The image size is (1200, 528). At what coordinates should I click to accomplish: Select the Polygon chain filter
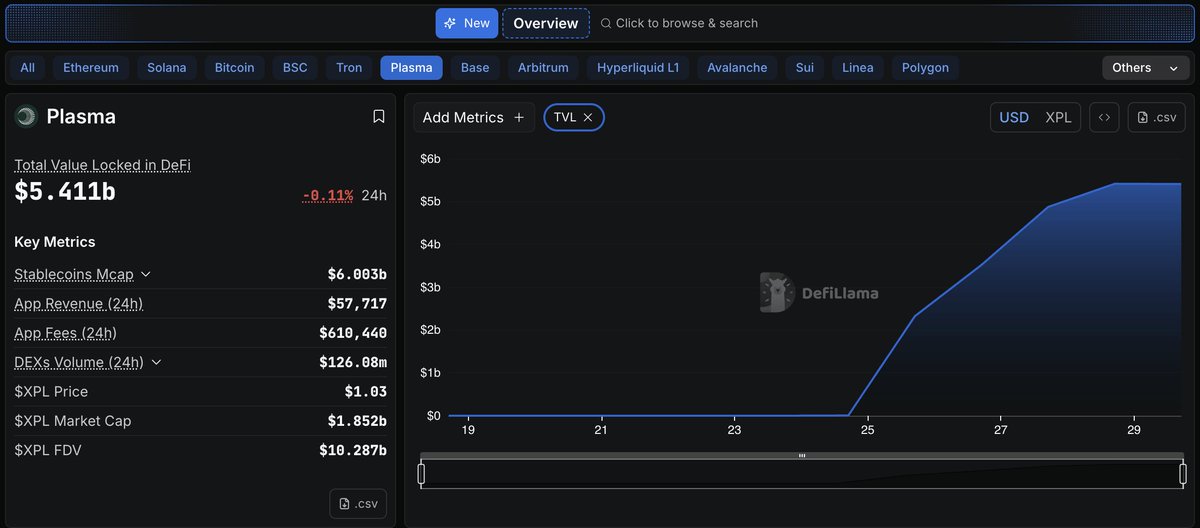(x=925, y=68)
